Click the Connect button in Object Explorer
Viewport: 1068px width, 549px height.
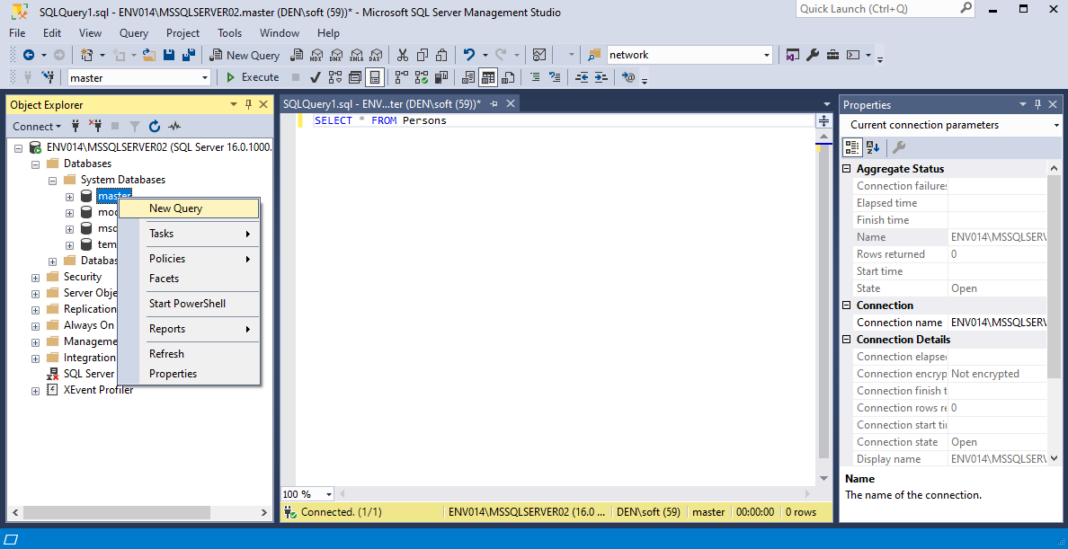[36, 126]
